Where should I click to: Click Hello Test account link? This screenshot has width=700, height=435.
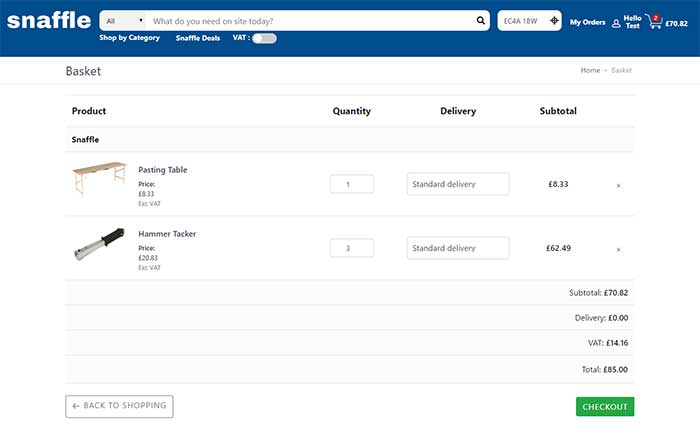point(633,22)
